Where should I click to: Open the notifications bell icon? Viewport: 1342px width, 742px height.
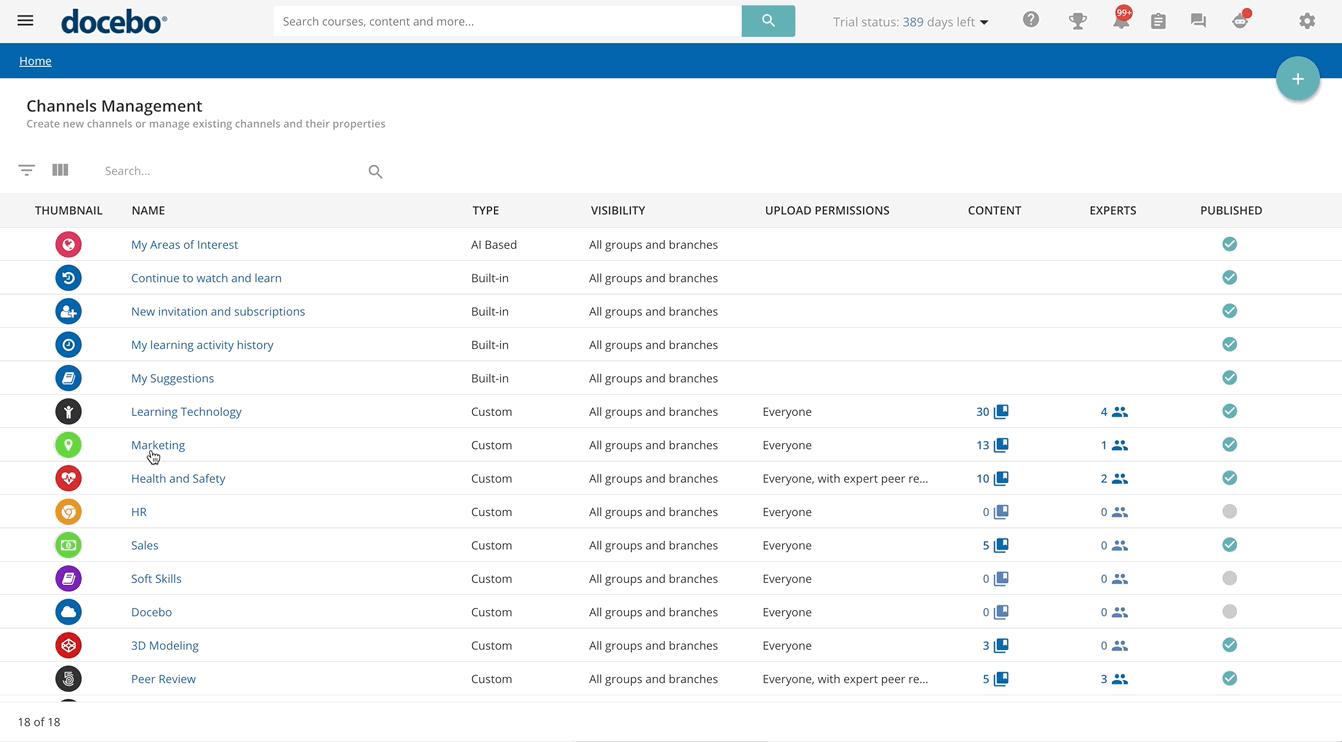click(x=1120, y=21)
